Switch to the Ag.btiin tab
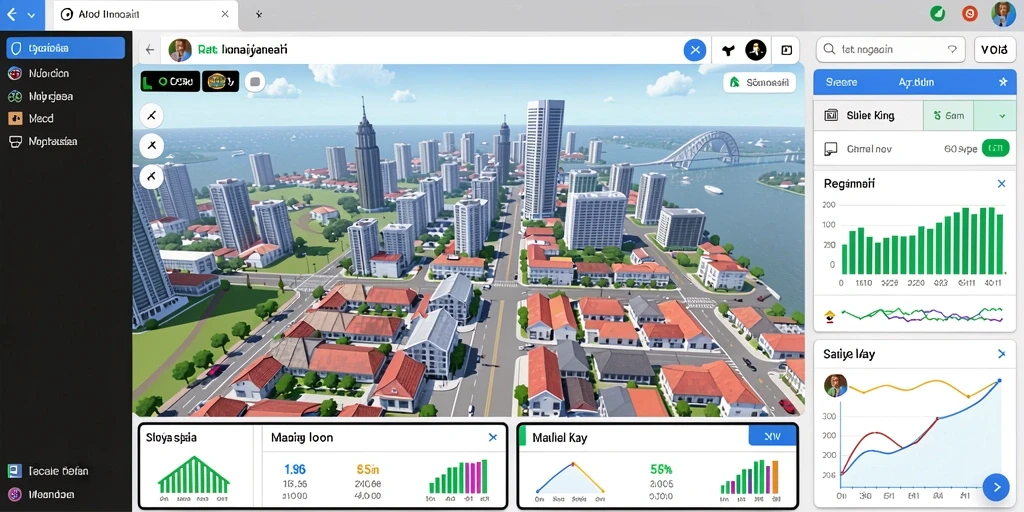 pyautogui.click(x=916, y=82)
